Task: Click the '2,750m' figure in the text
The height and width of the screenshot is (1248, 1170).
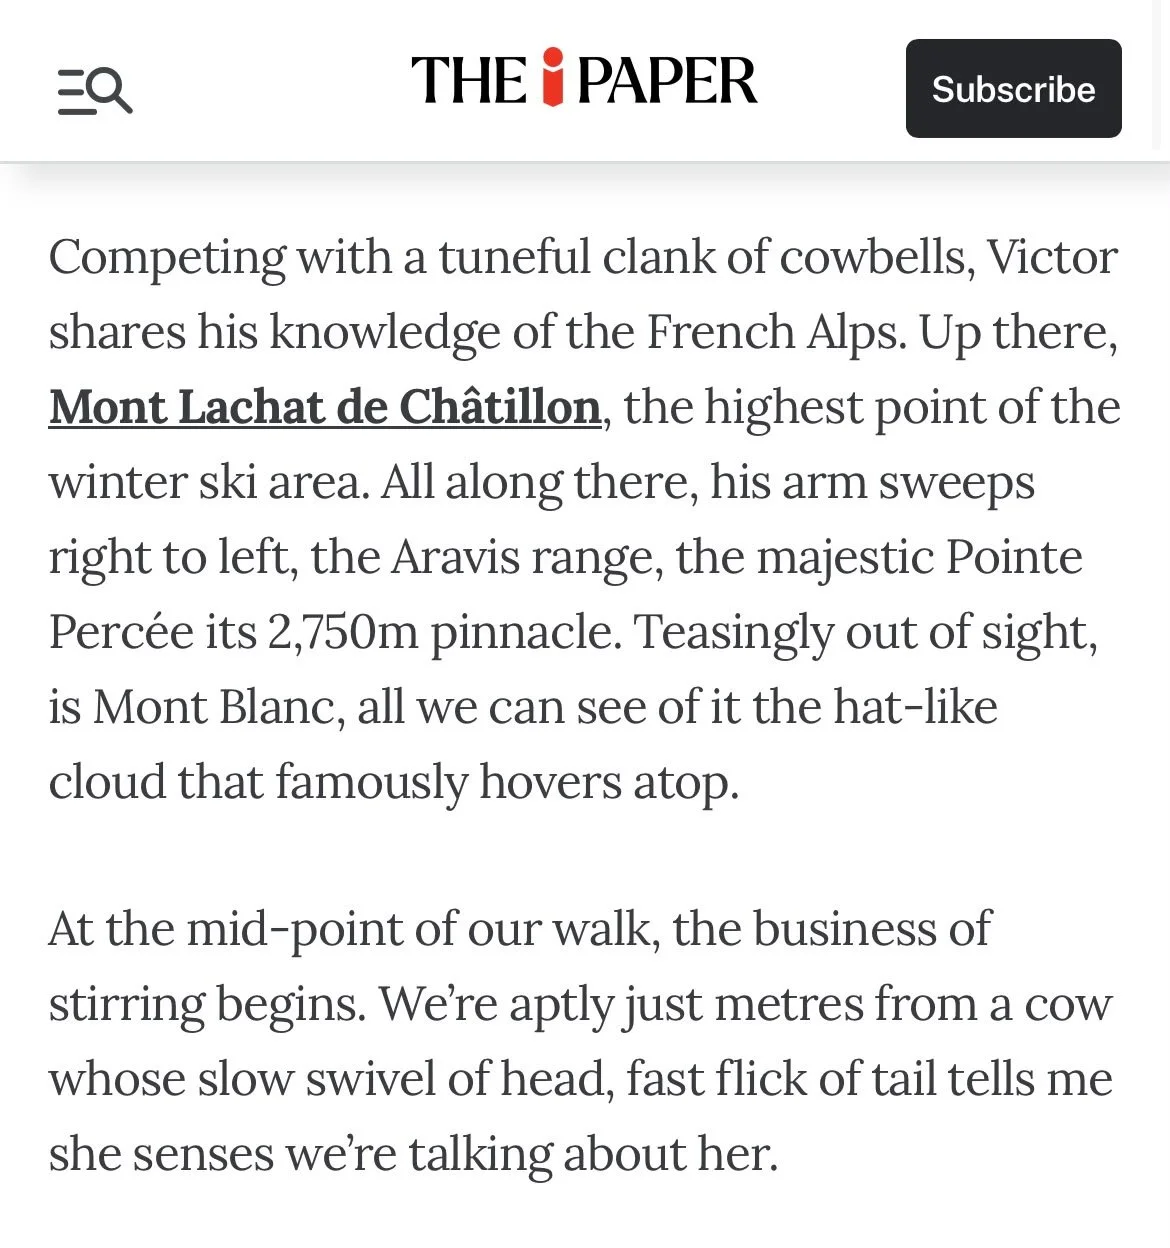Action: tap(343, 632)
